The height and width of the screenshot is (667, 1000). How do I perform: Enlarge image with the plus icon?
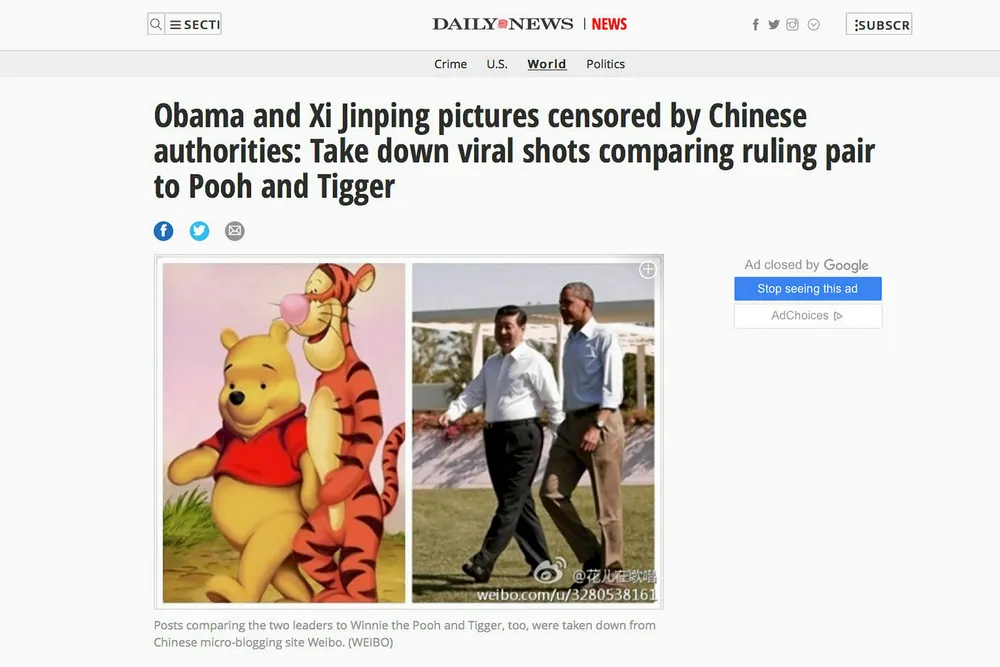(647, 270)
